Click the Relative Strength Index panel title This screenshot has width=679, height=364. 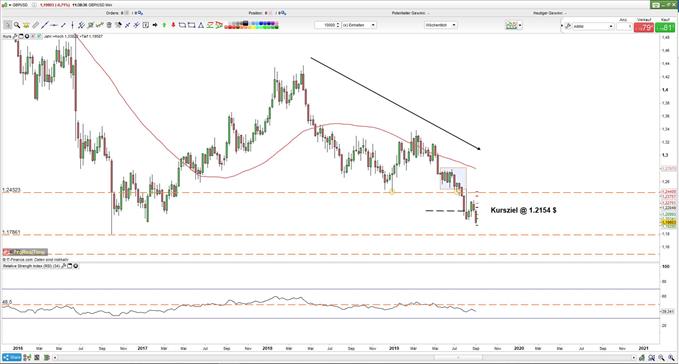tap(31, 266)
